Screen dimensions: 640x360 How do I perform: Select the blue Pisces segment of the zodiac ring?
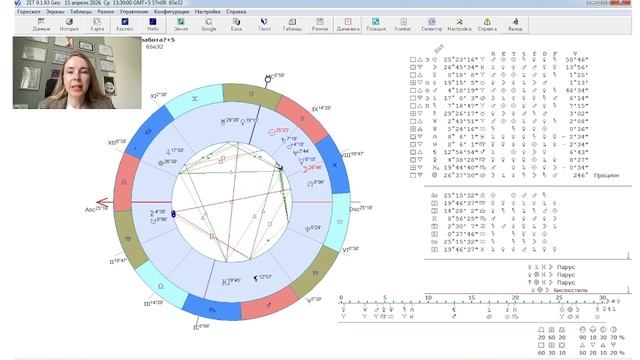334,165
